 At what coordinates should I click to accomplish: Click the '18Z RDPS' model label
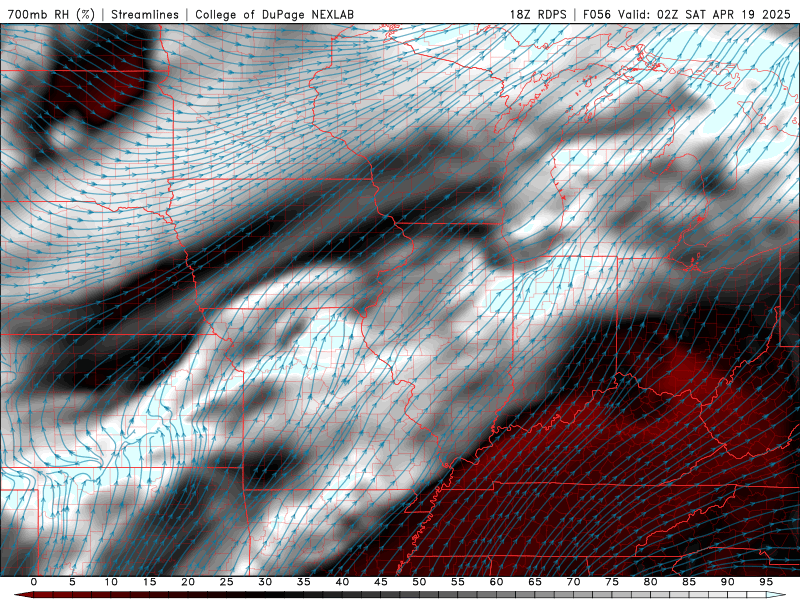pyautogui.click(x=538, y=14)
